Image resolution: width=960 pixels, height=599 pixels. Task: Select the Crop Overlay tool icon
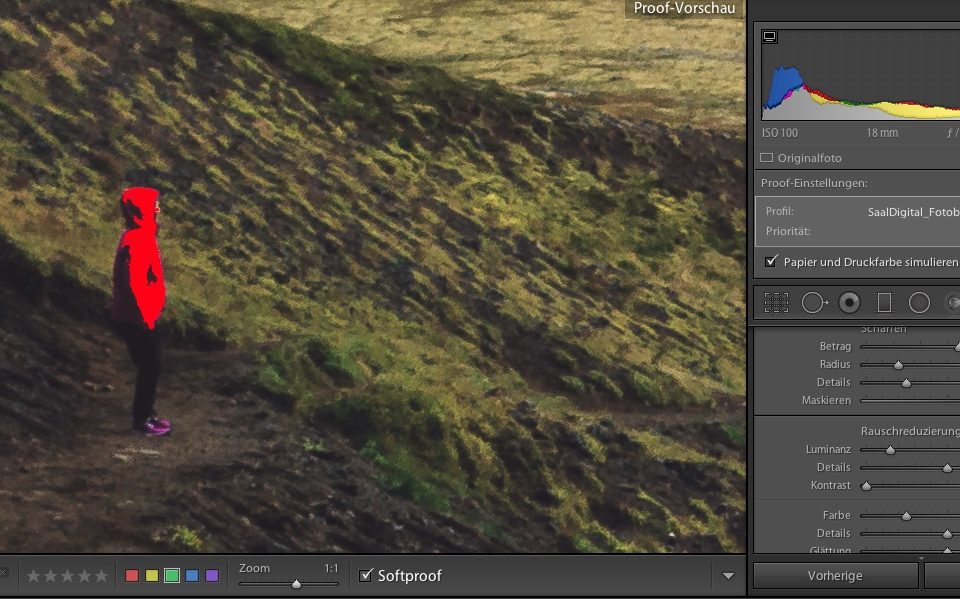tap(776, 302)
